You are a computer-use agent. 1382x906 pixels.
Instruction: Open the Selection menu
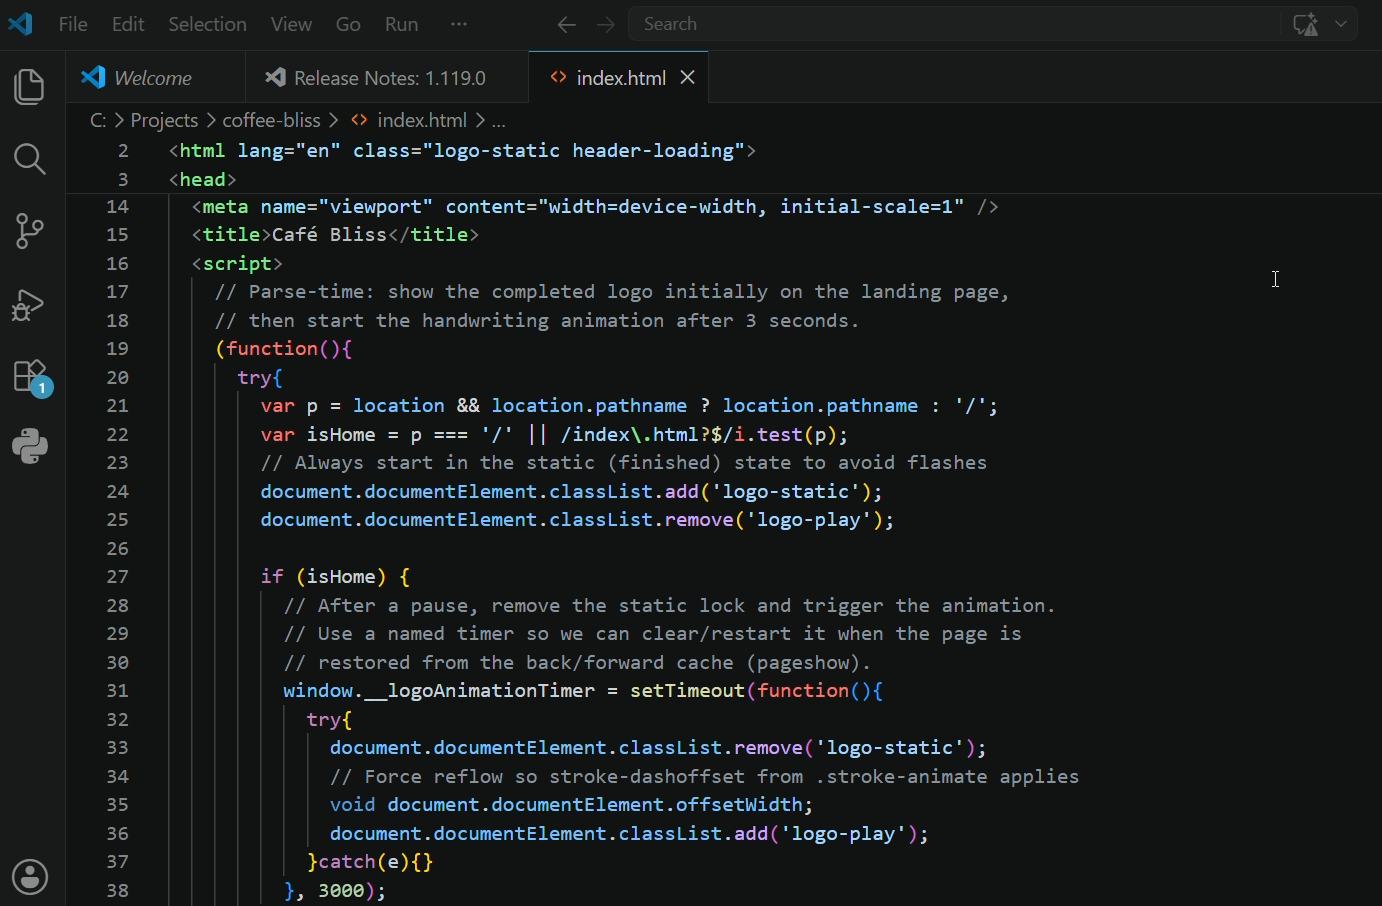207,24
